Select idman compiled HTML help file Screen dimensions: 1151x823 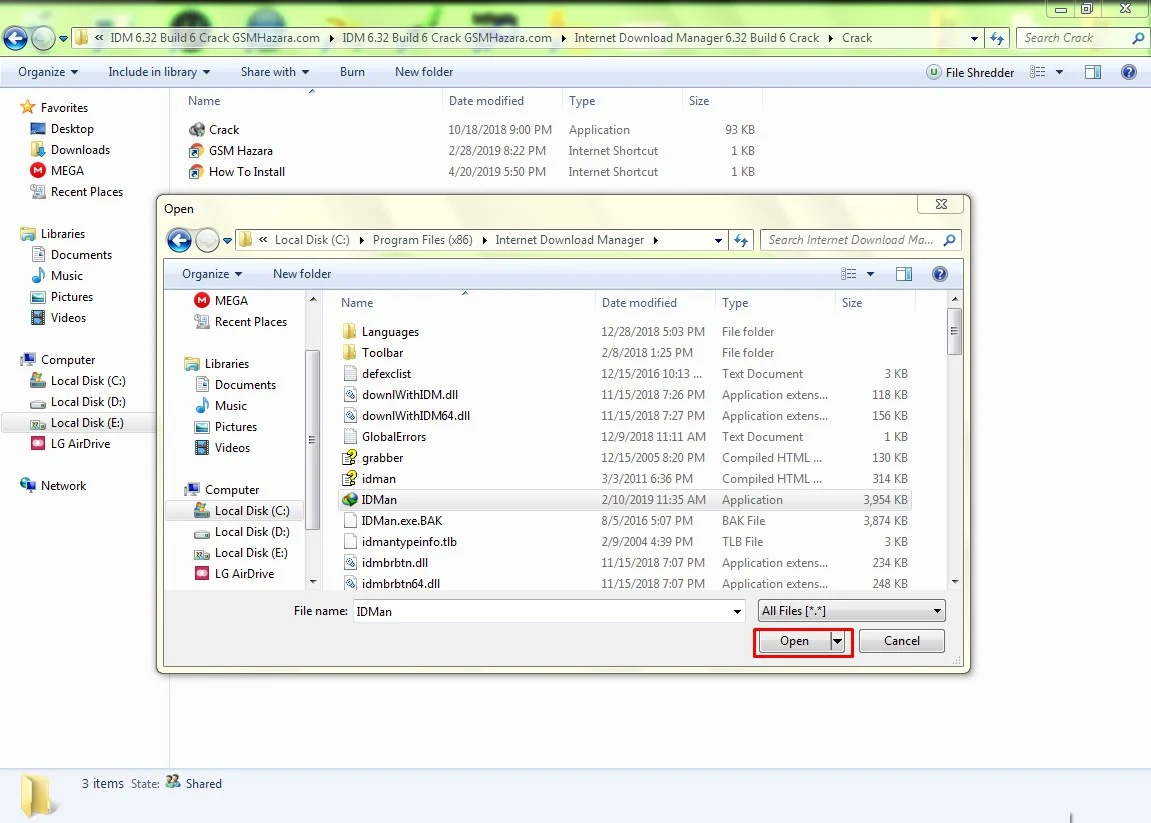coord(379,479)
